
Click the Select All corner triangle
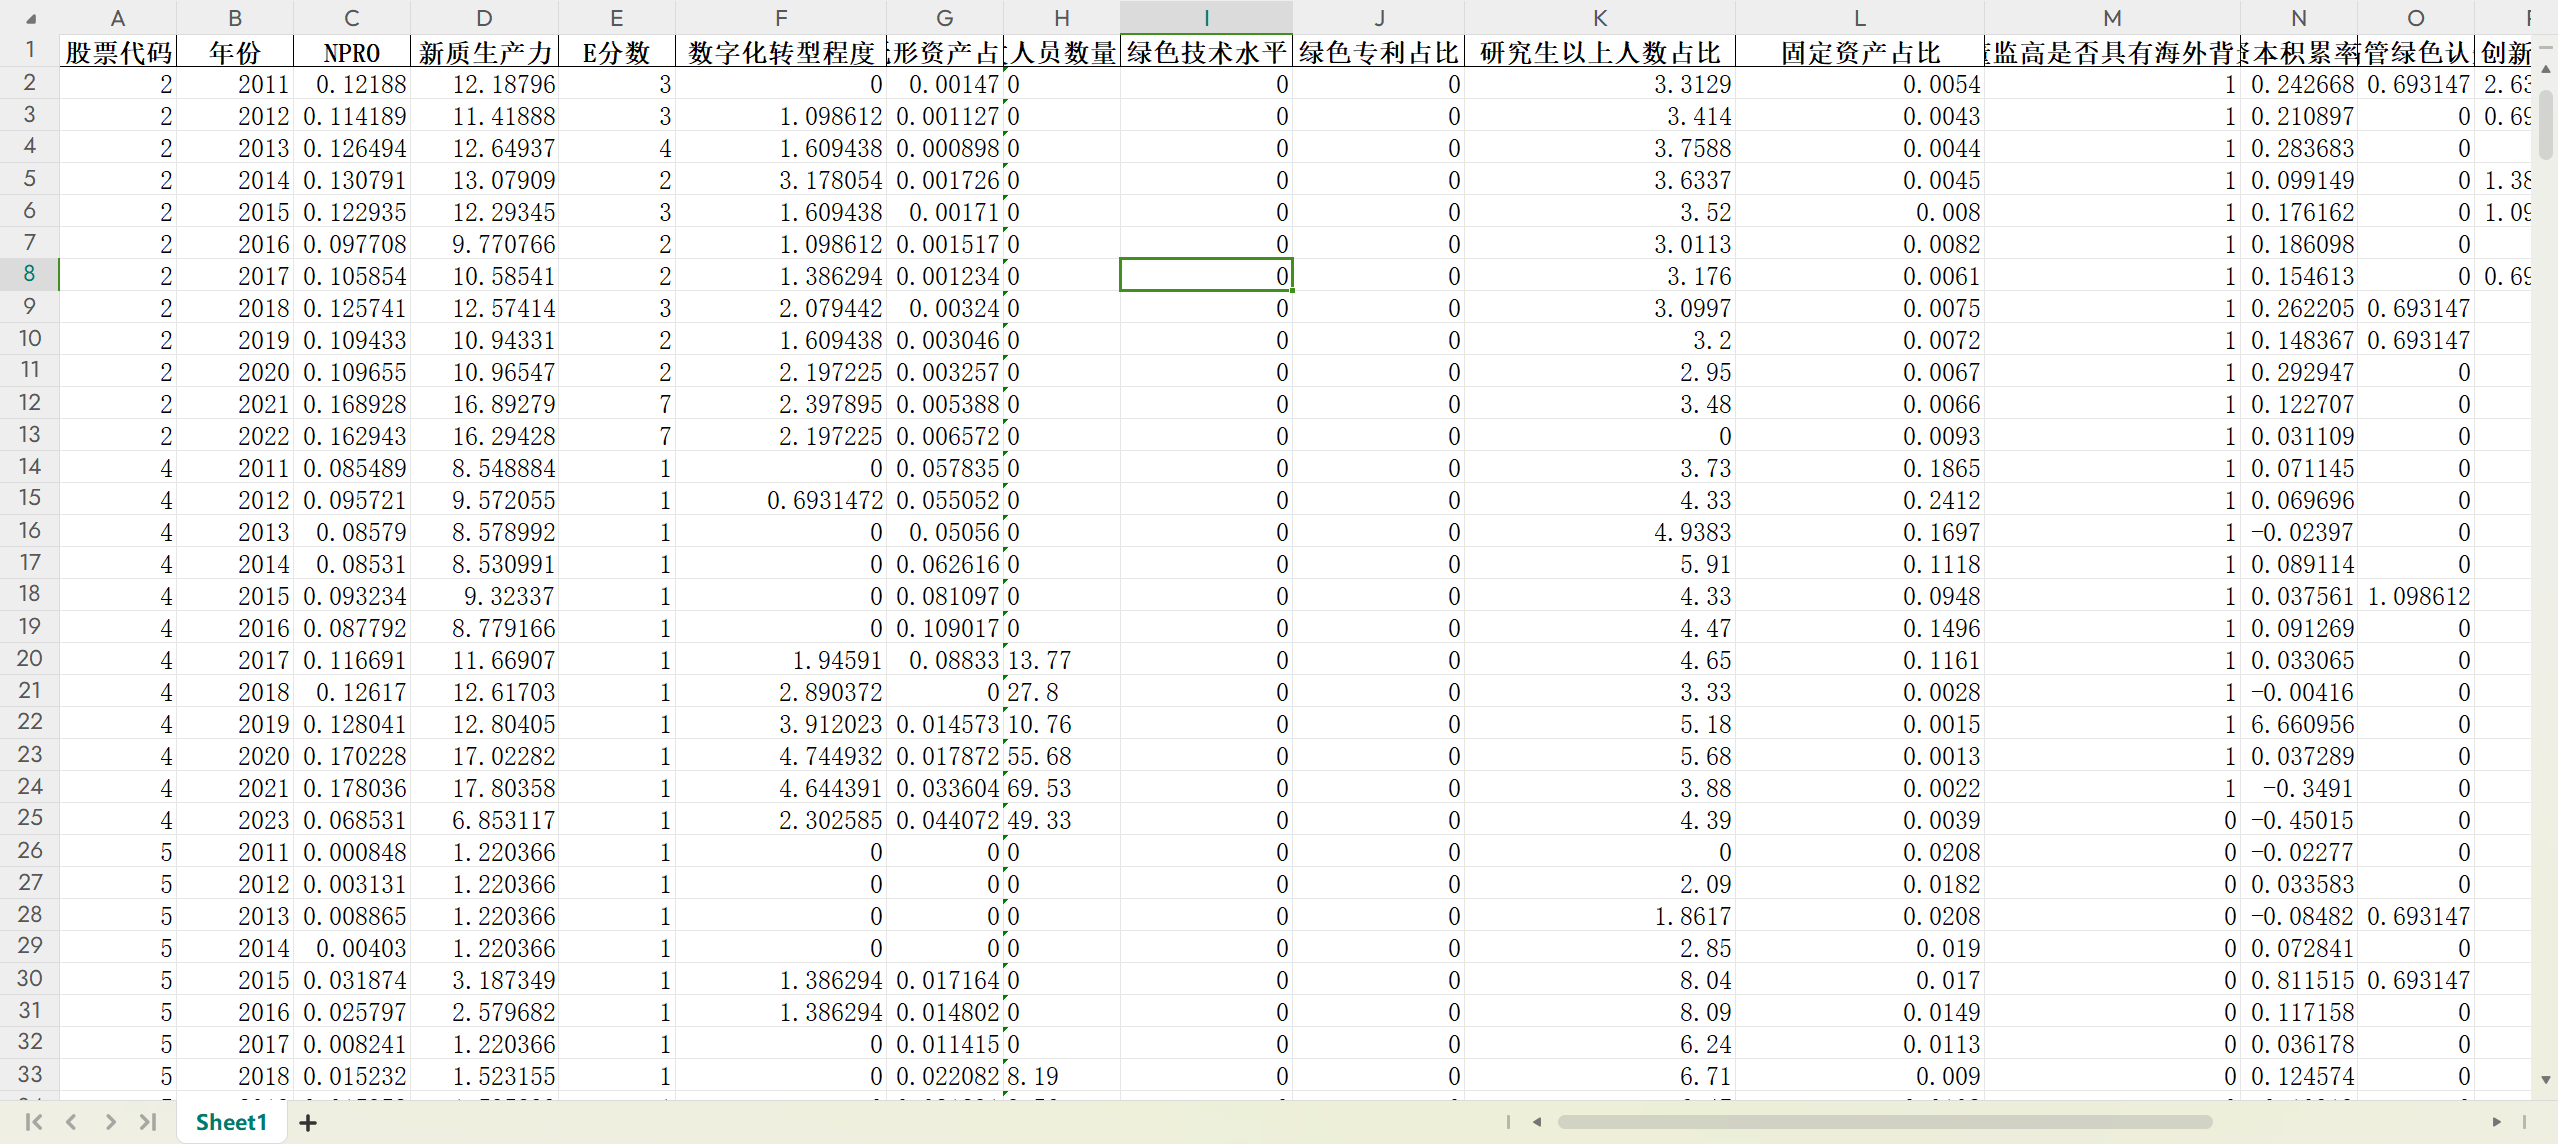30,18
